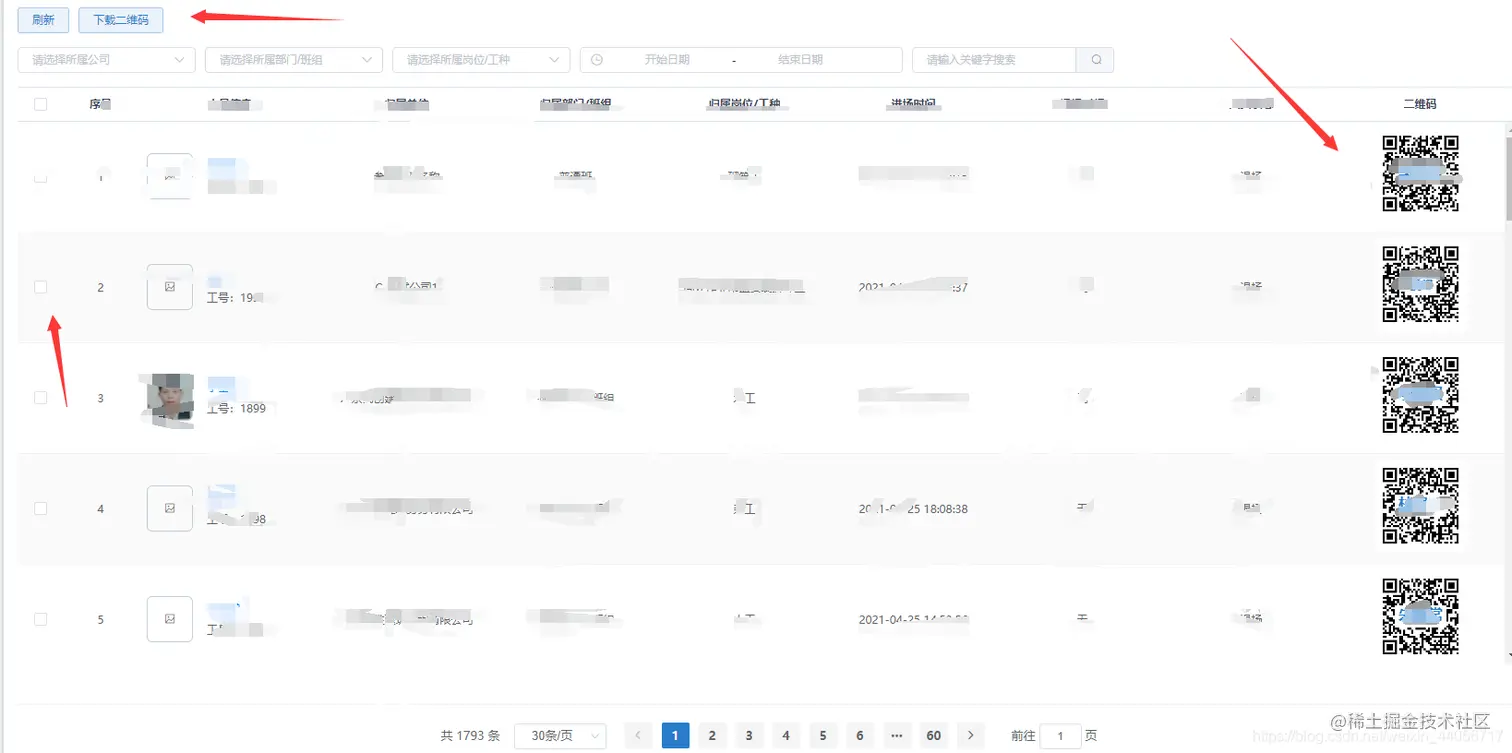Click the 工号：1899 text in row 3
The image size is (1512, 753).
pos(237,409)
